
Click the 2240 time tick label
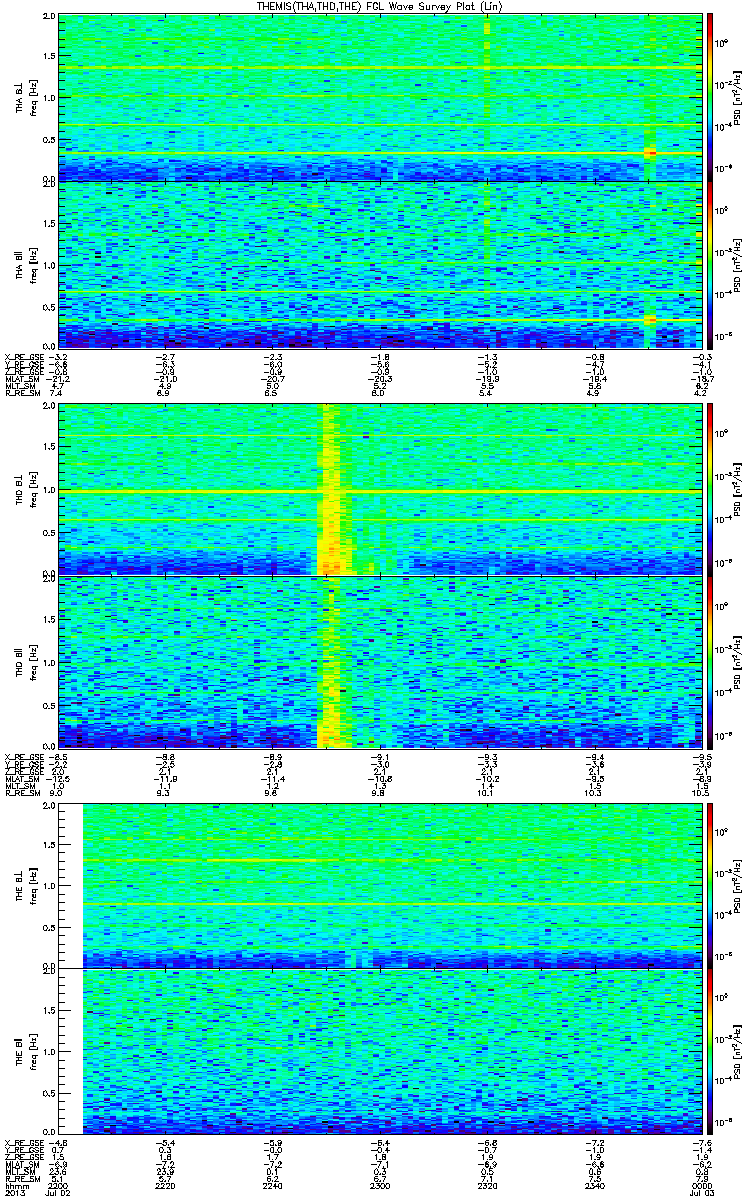pos(271,1185)
